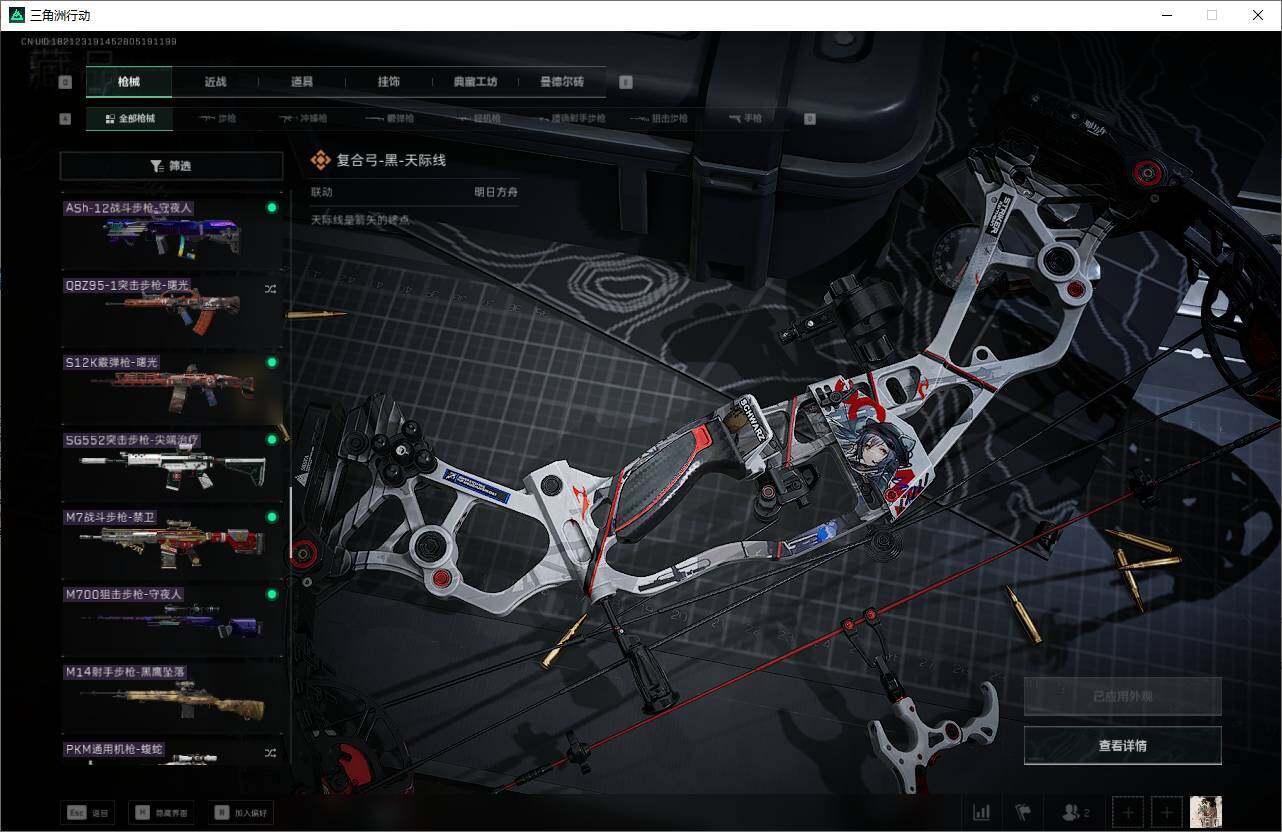The height and width of the screenshot is (832, 1282).
Task: Click the second plus teammate slot
Action: [1167, 812]
